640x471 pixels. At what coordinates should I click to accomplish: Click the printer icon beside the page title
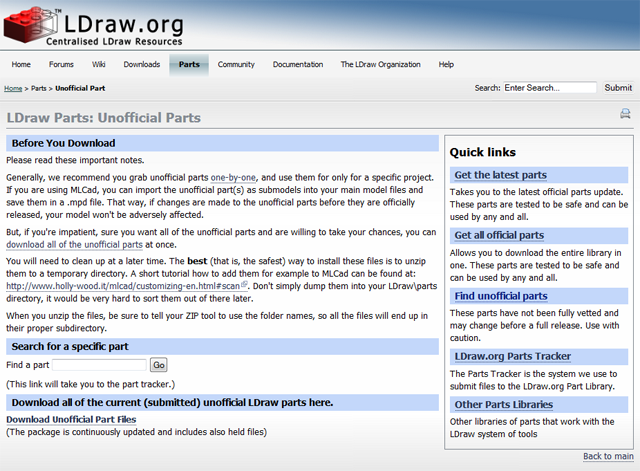pos(625,113)
